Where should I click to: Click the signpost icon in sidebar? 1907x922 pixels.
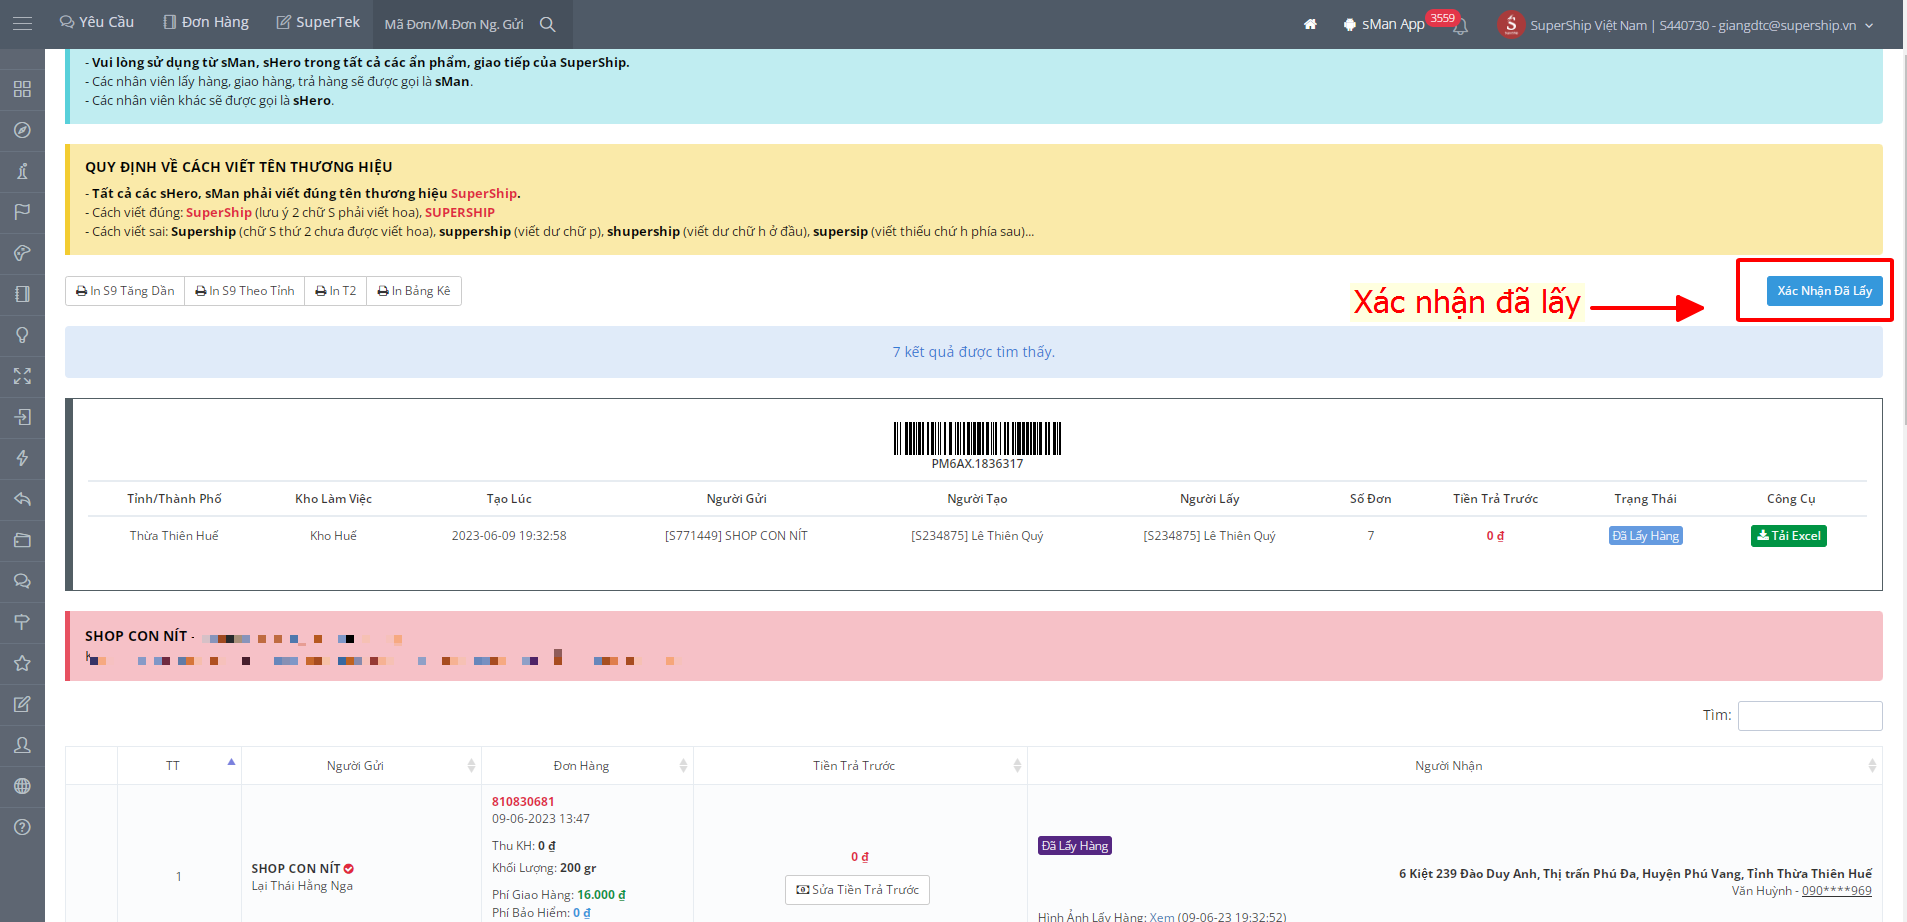point(22,622)
